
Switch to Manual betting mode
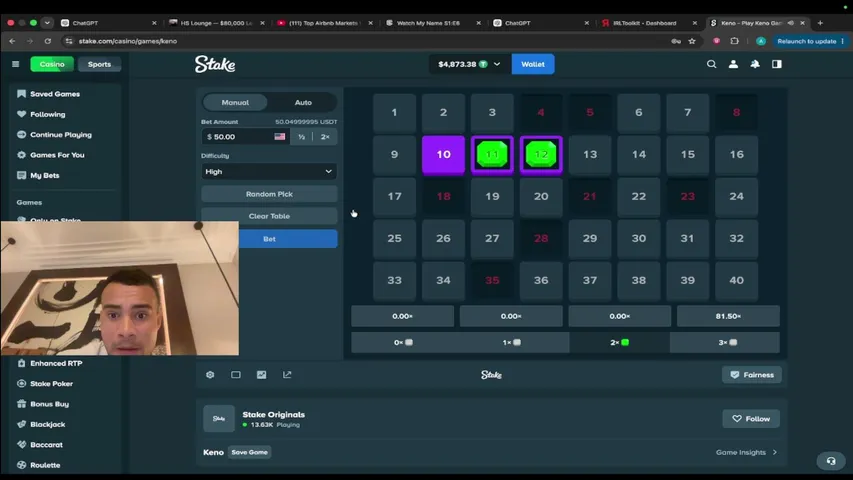(235, 102)
